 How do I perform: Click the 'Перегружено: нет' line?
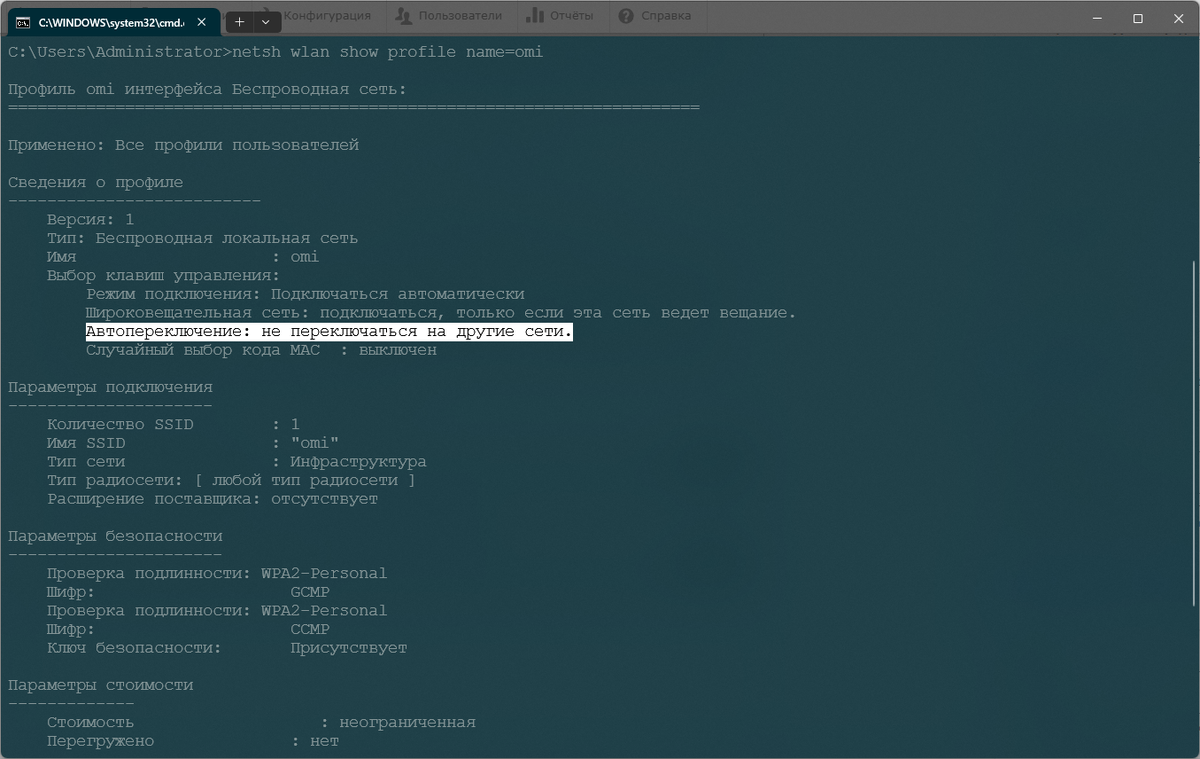(193, 741)
